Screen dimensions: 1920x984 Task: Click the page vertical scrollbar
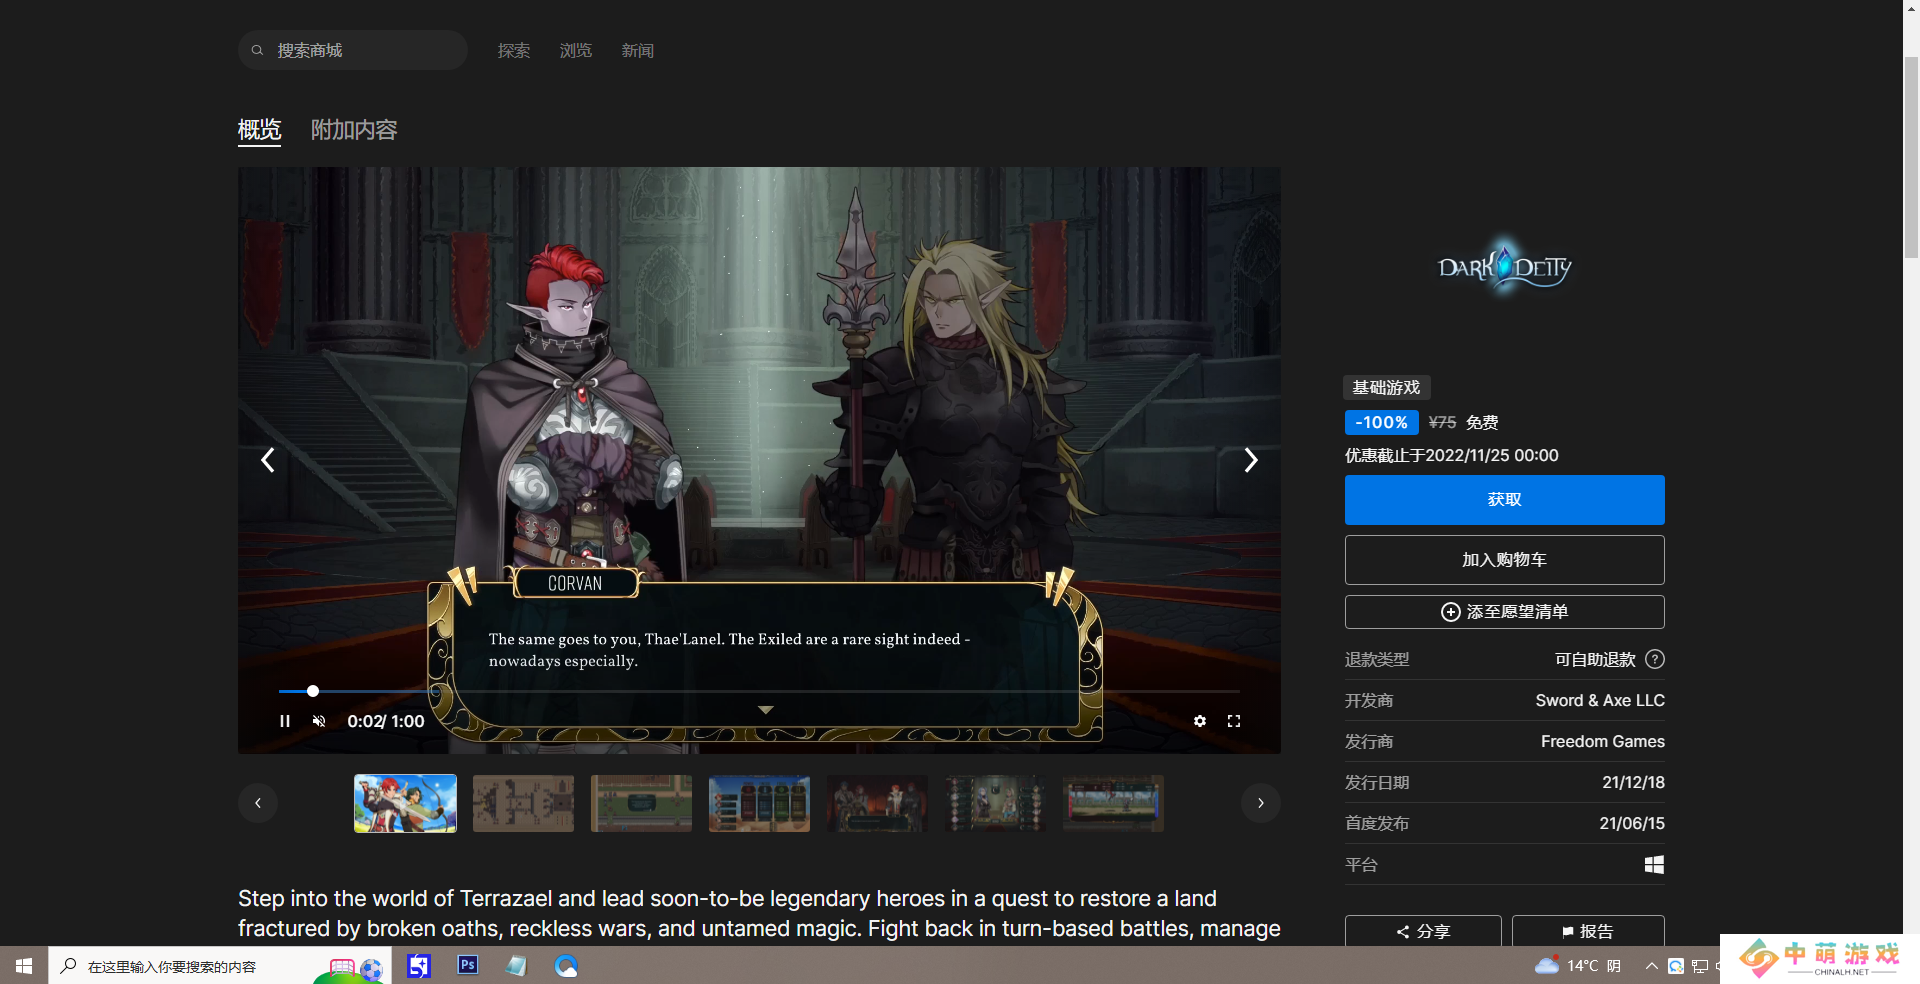click(1911, 160)
